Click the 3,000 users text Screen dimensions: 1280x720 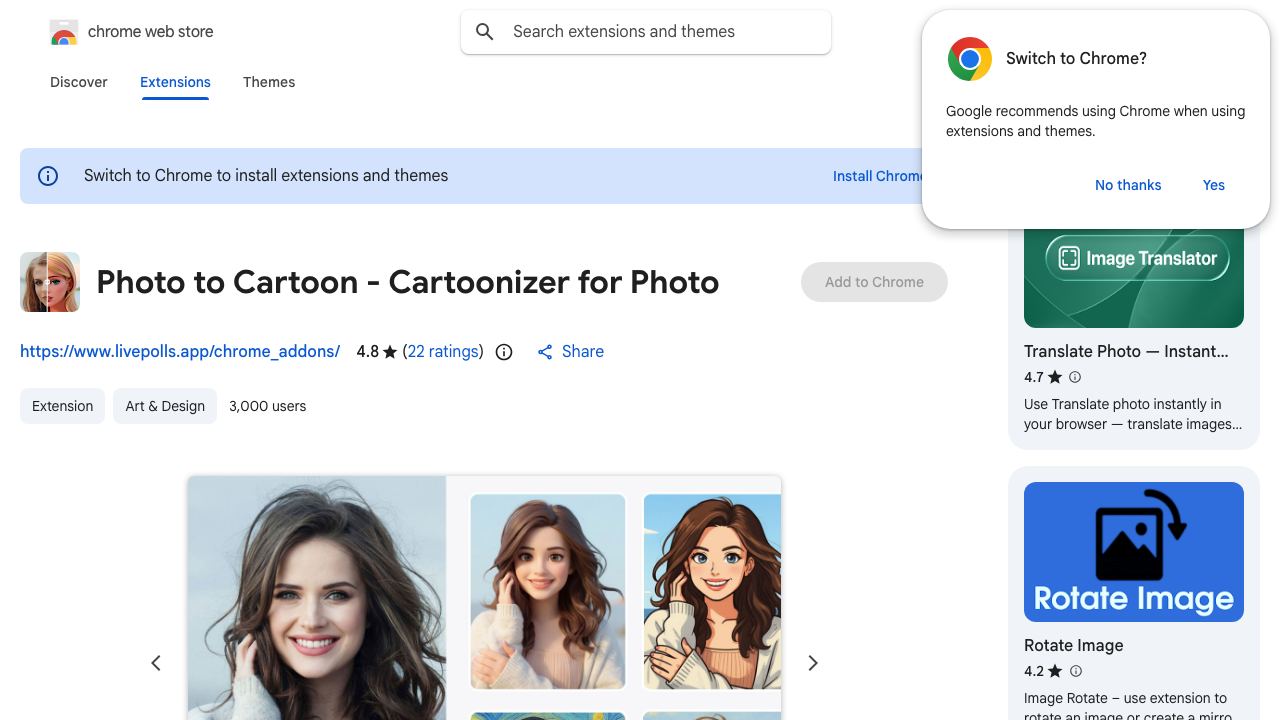(268, 406)
